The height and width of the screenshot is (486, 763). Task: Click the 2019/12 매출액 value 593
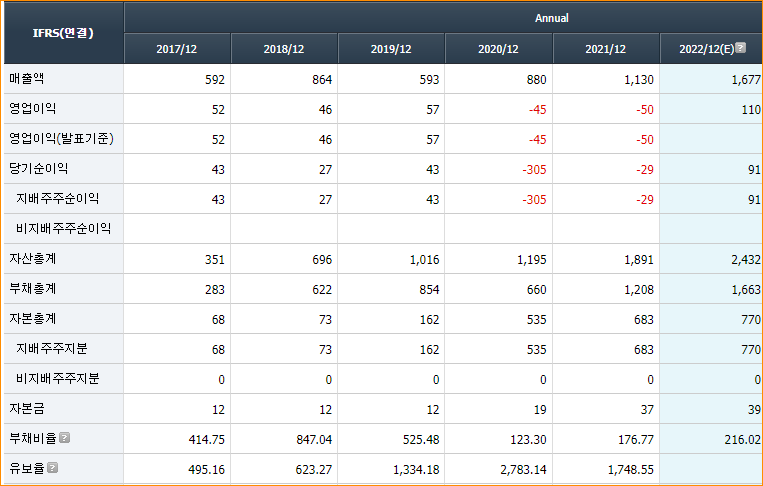(x=429, y=80)
